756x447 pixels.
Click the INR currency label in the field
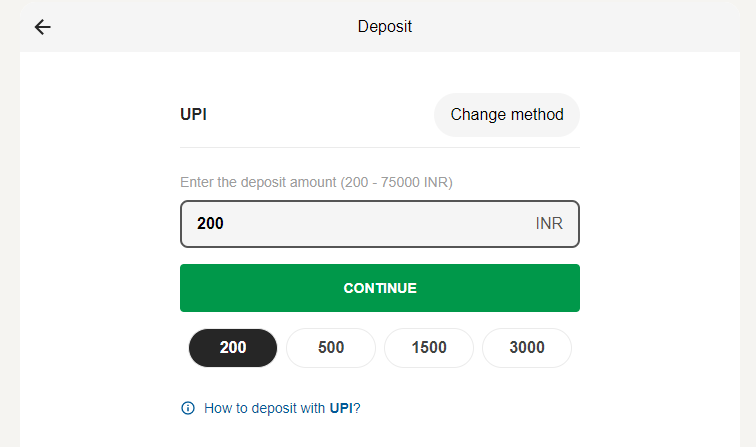point(549,224)
